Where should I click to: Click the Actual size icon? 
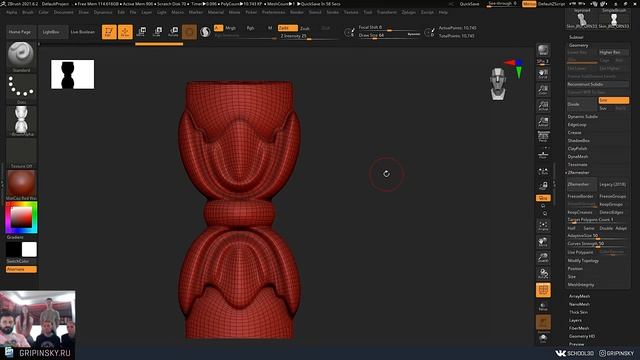coord(543,106)
